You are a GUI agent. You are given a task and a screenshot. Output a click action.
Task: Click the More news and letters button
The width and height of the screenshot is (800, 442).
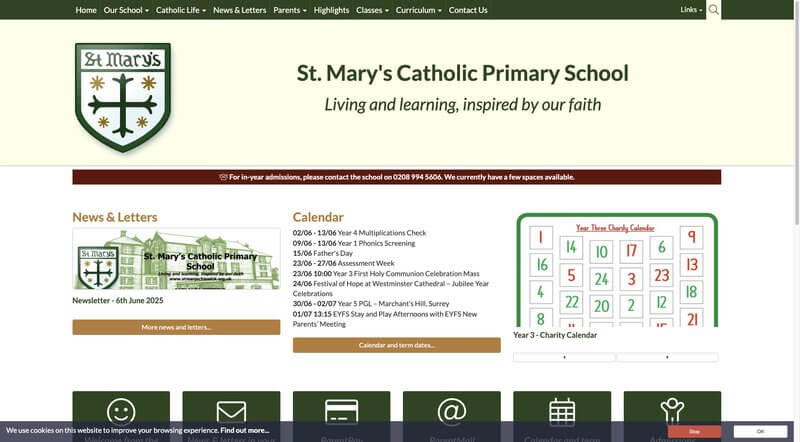[x=176, y=327]
